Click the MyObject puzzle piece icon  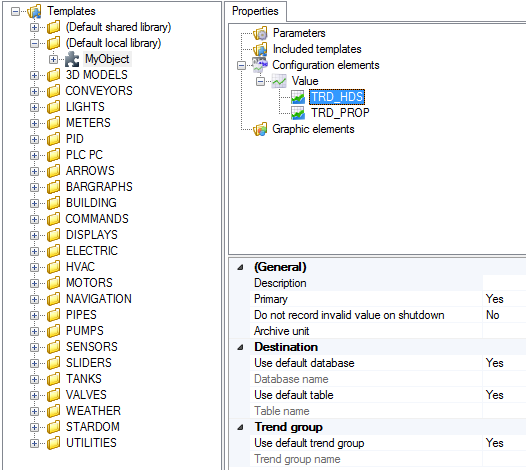click(72, 59)
